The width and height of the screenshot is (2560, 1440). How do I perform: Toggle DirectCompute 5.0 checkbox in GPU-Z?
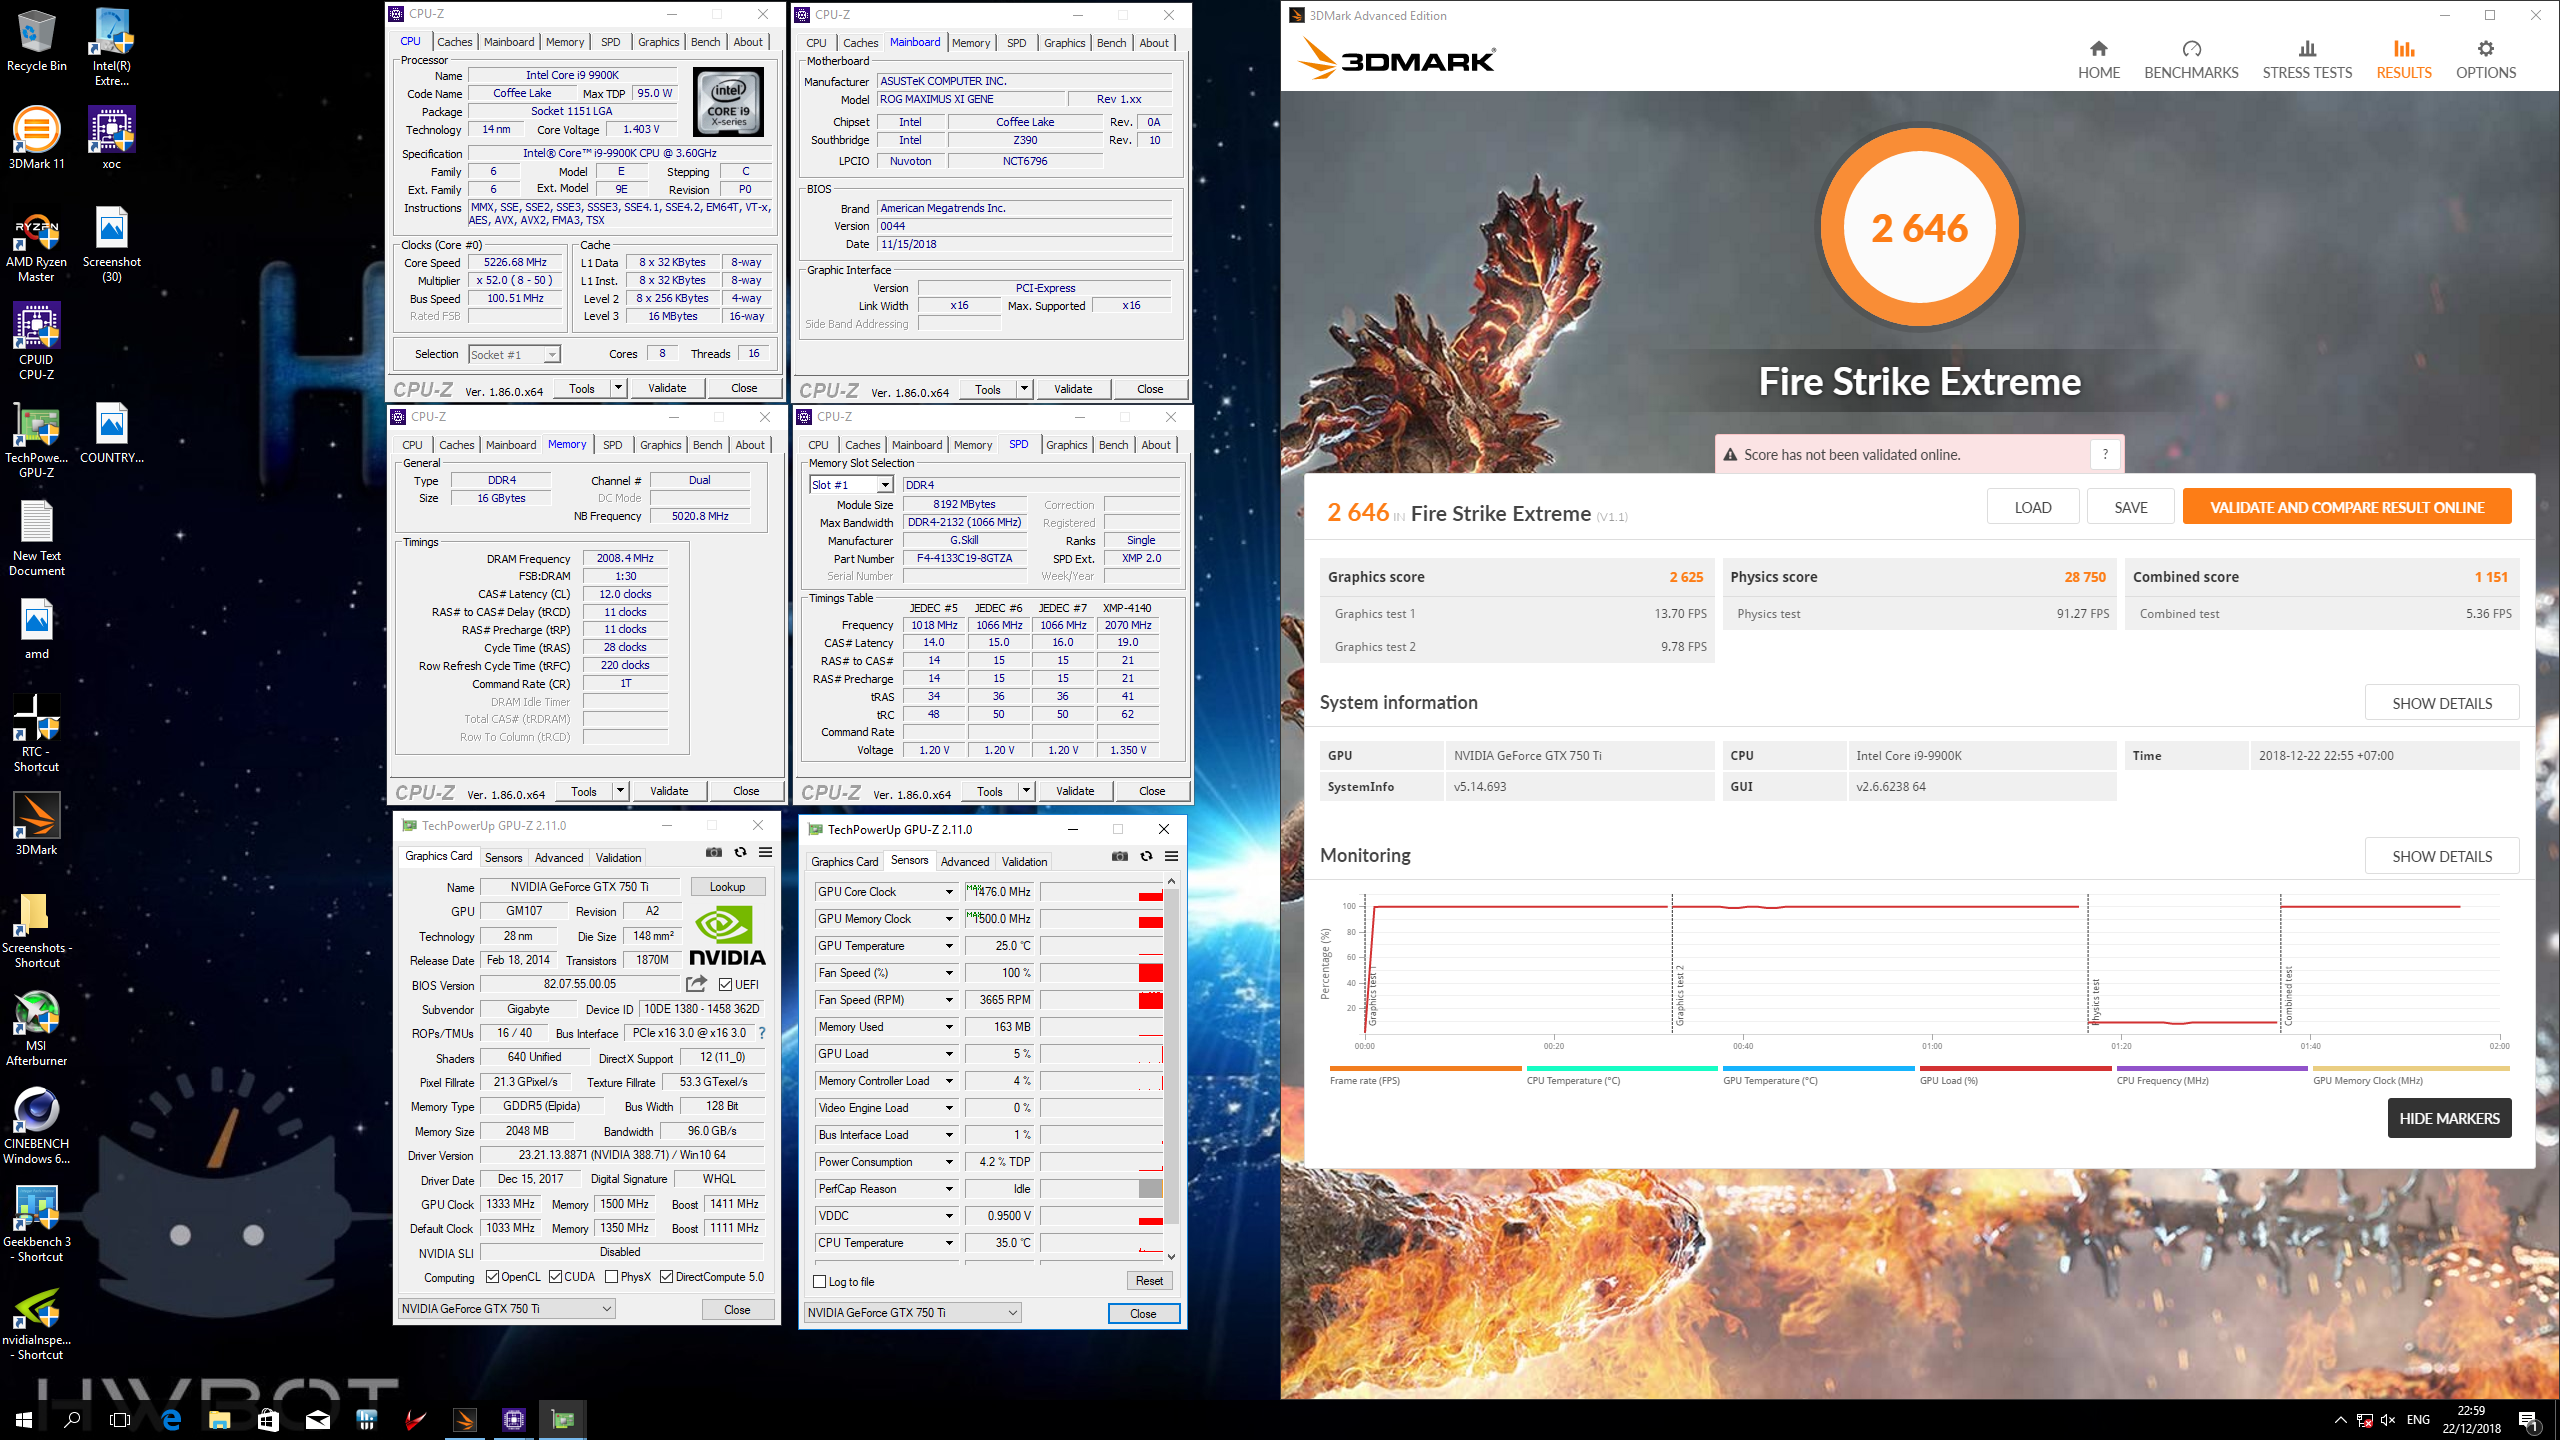click(666, 1277)
